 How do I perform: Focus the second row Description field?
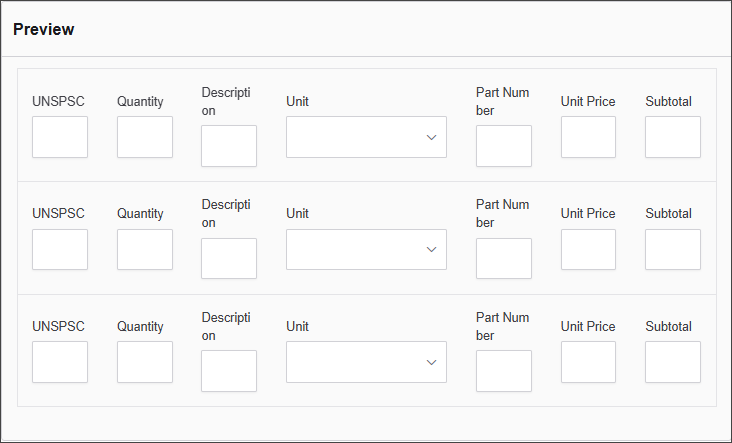pos(229,258)
